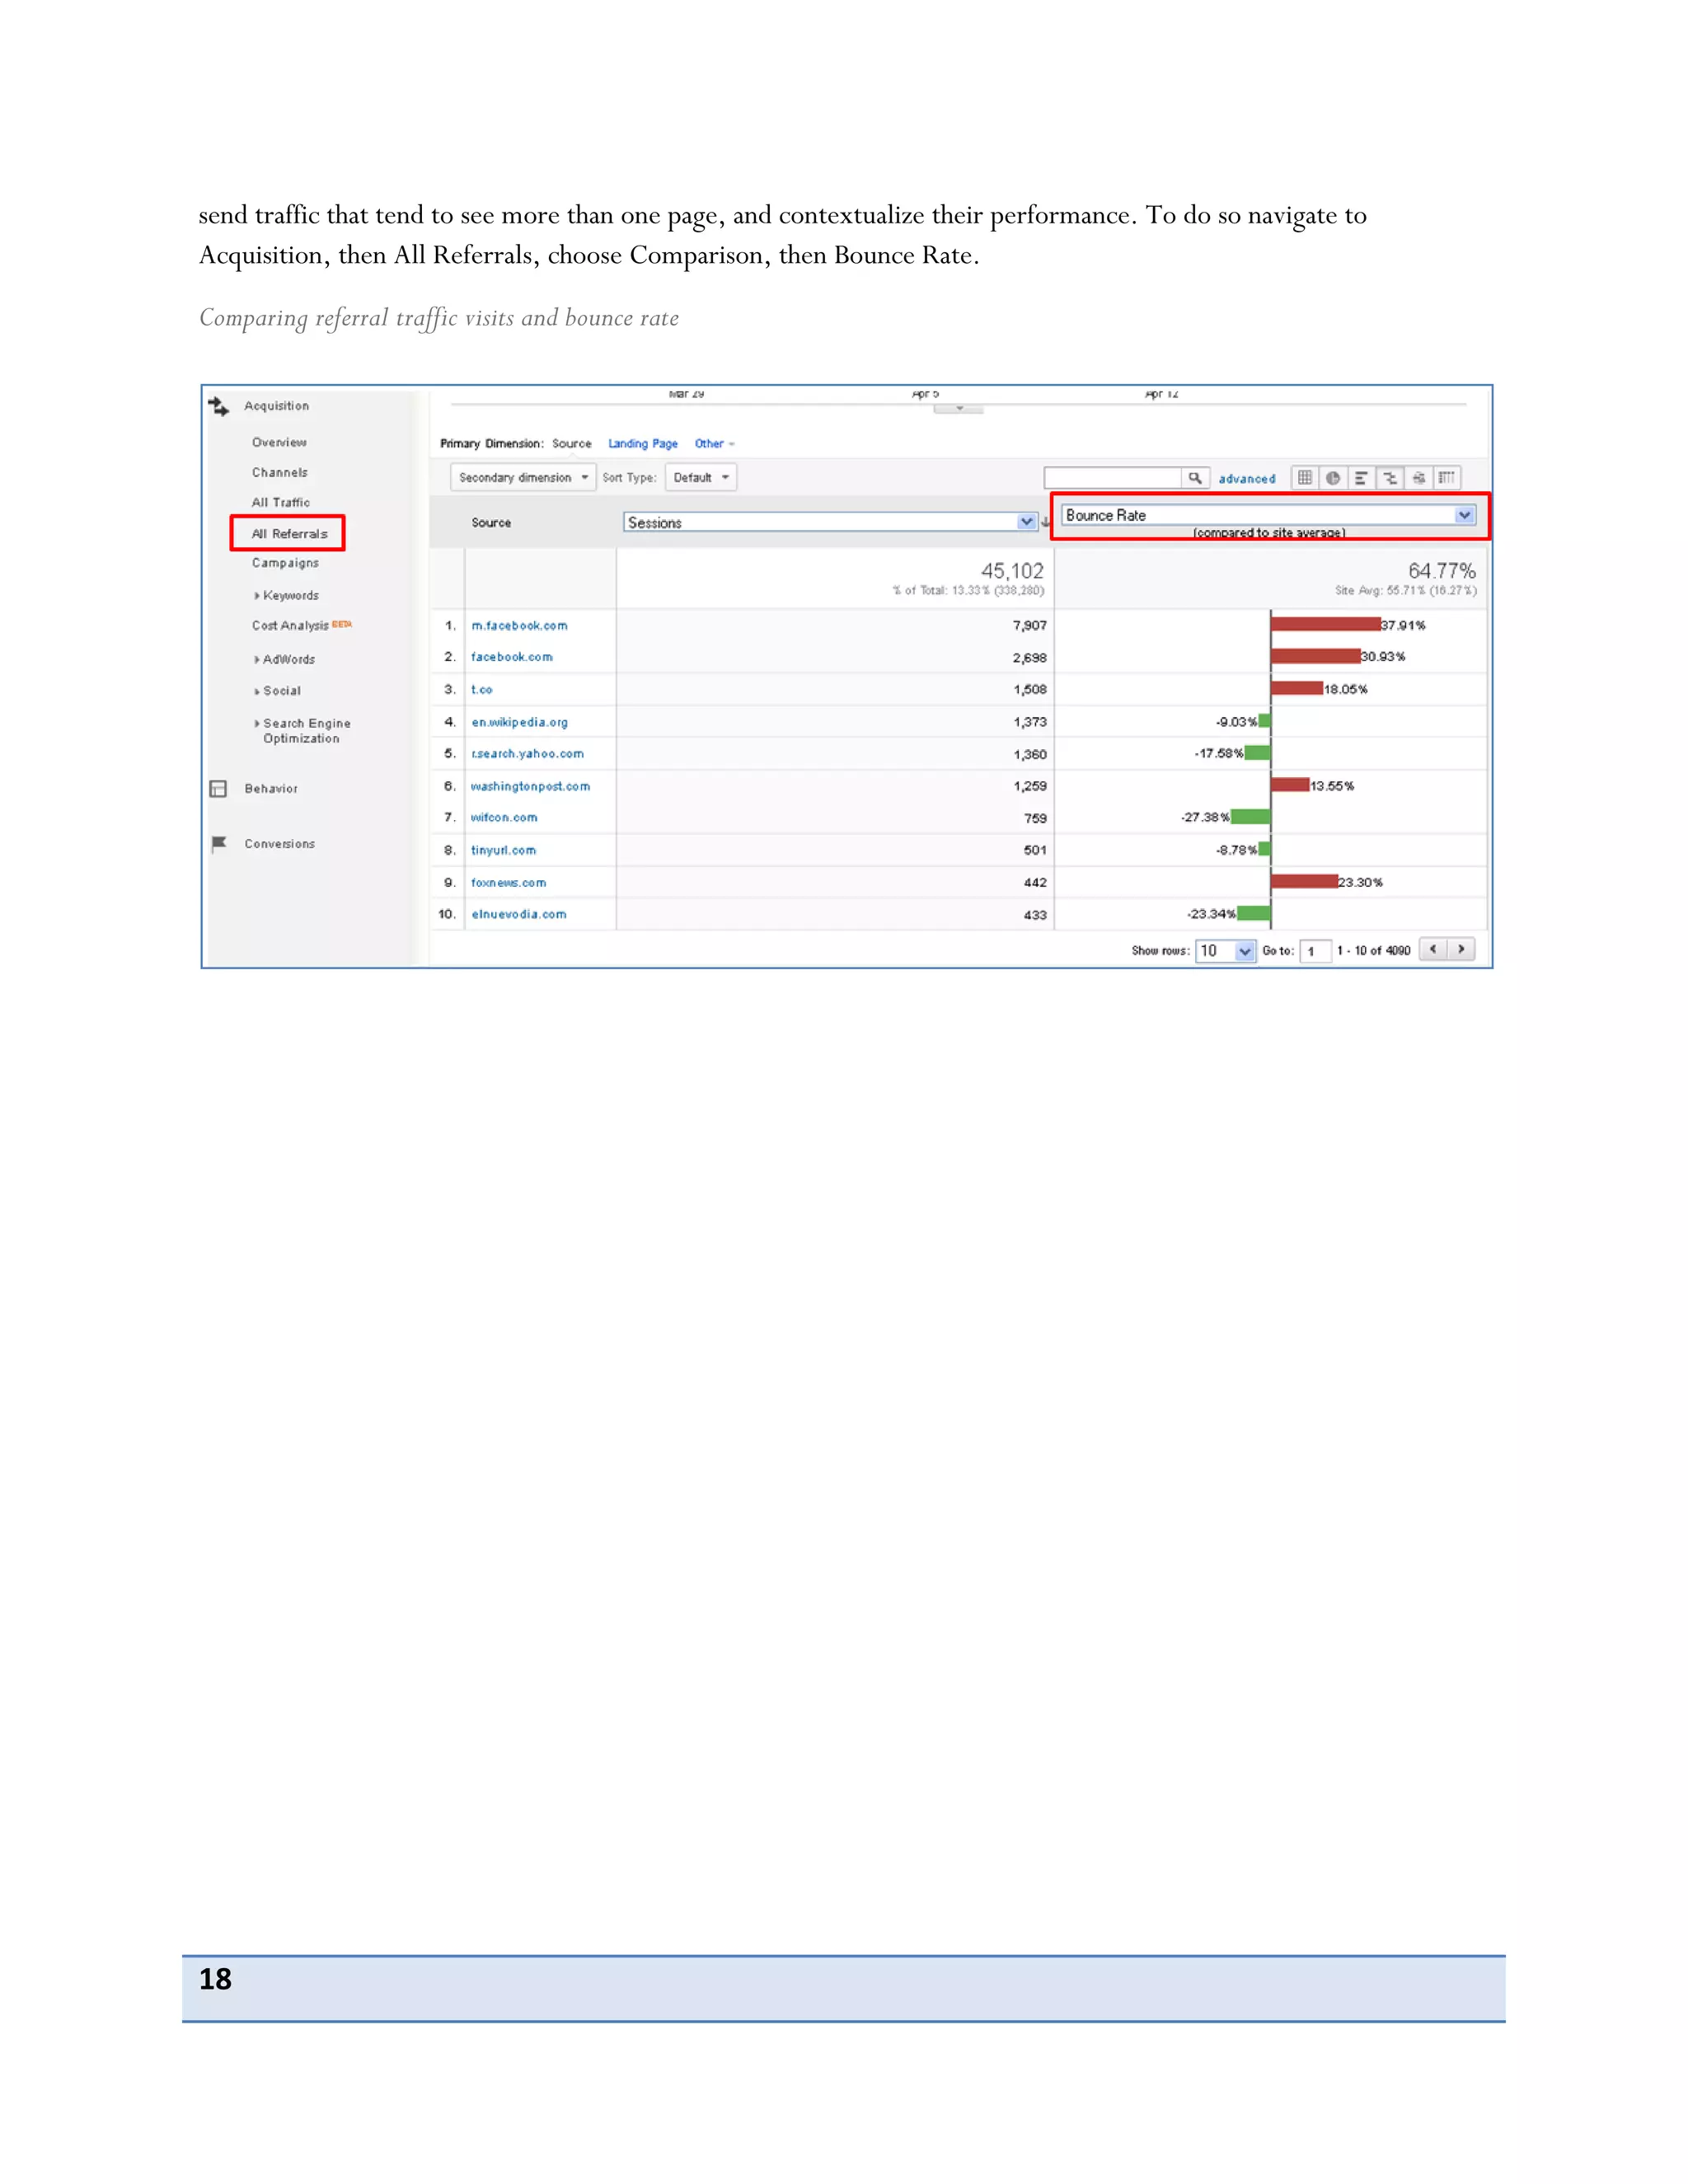
Task: Open the Sort Type Default dropdown
Action: (x=701, y=478)
